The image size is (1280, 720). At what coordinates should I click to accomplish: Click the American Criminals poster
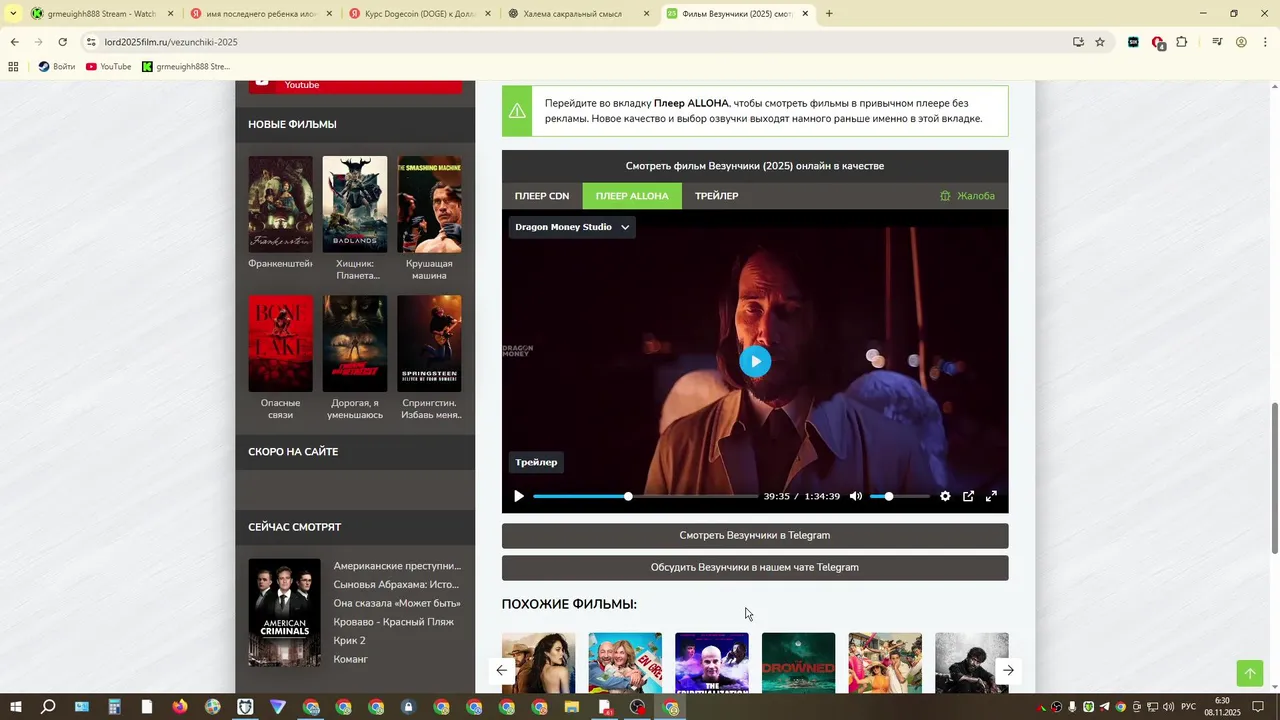tap(284, 612)
